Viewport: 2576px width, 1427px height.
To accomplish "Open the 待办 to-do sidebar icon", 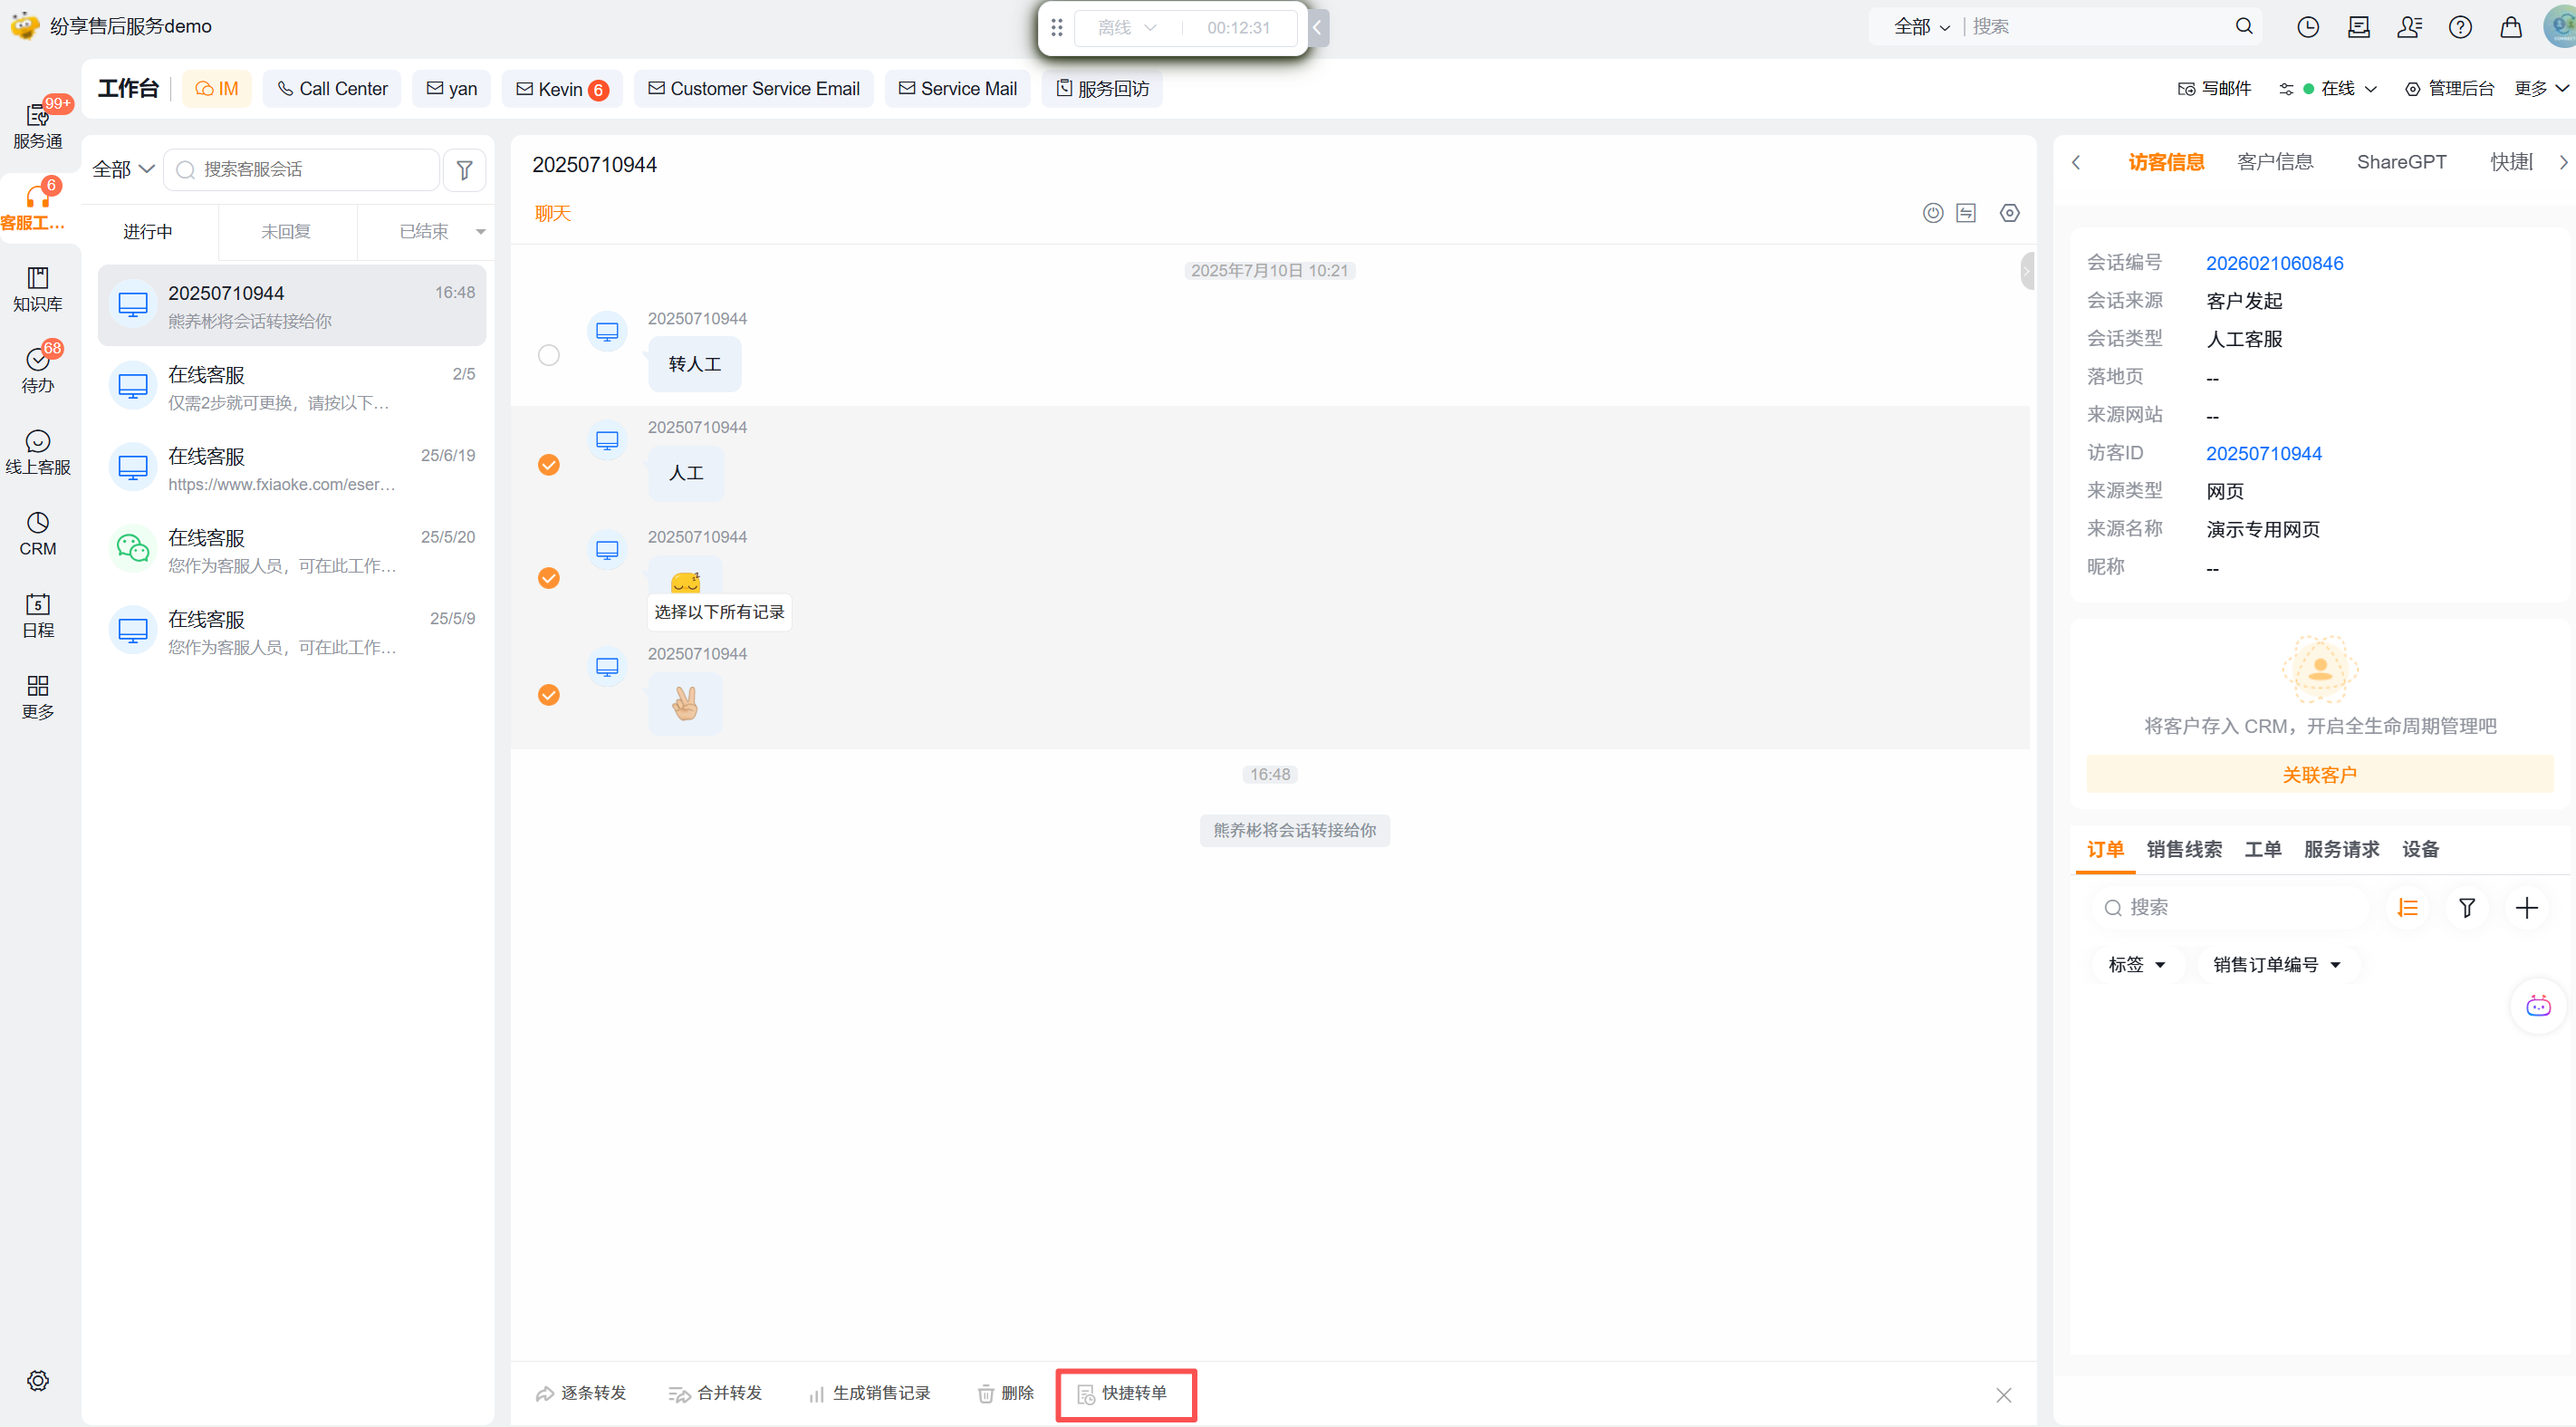I will tap(38, 369).
